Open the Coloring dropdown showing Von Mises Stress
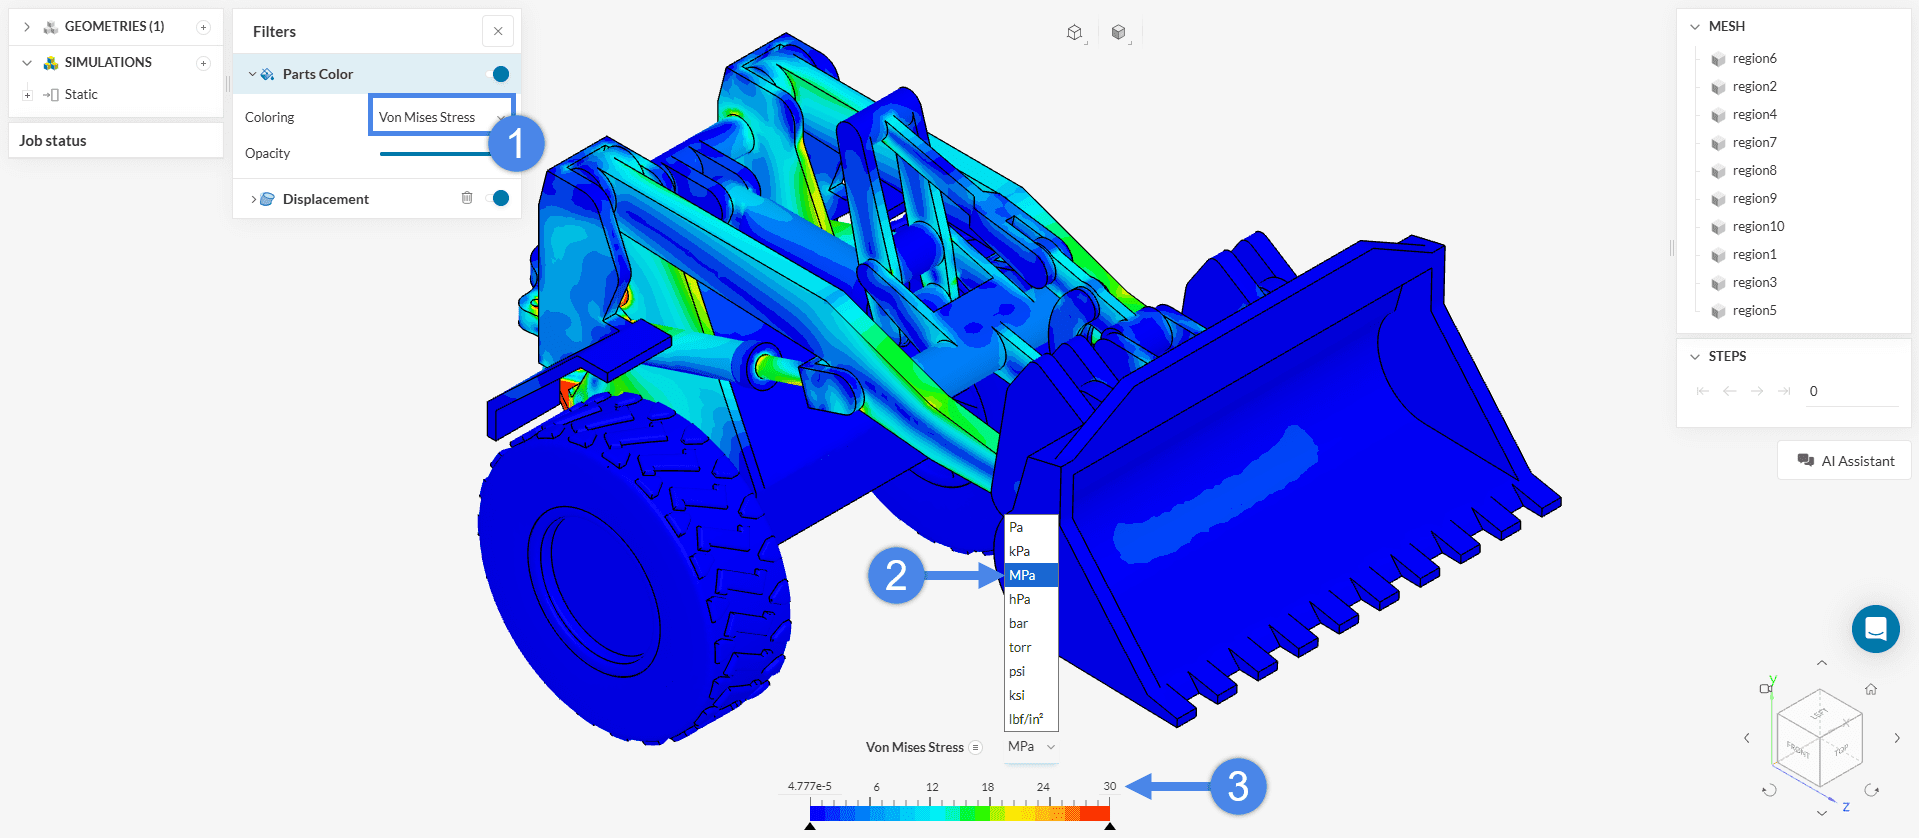1919x838 pixels. 441,117
